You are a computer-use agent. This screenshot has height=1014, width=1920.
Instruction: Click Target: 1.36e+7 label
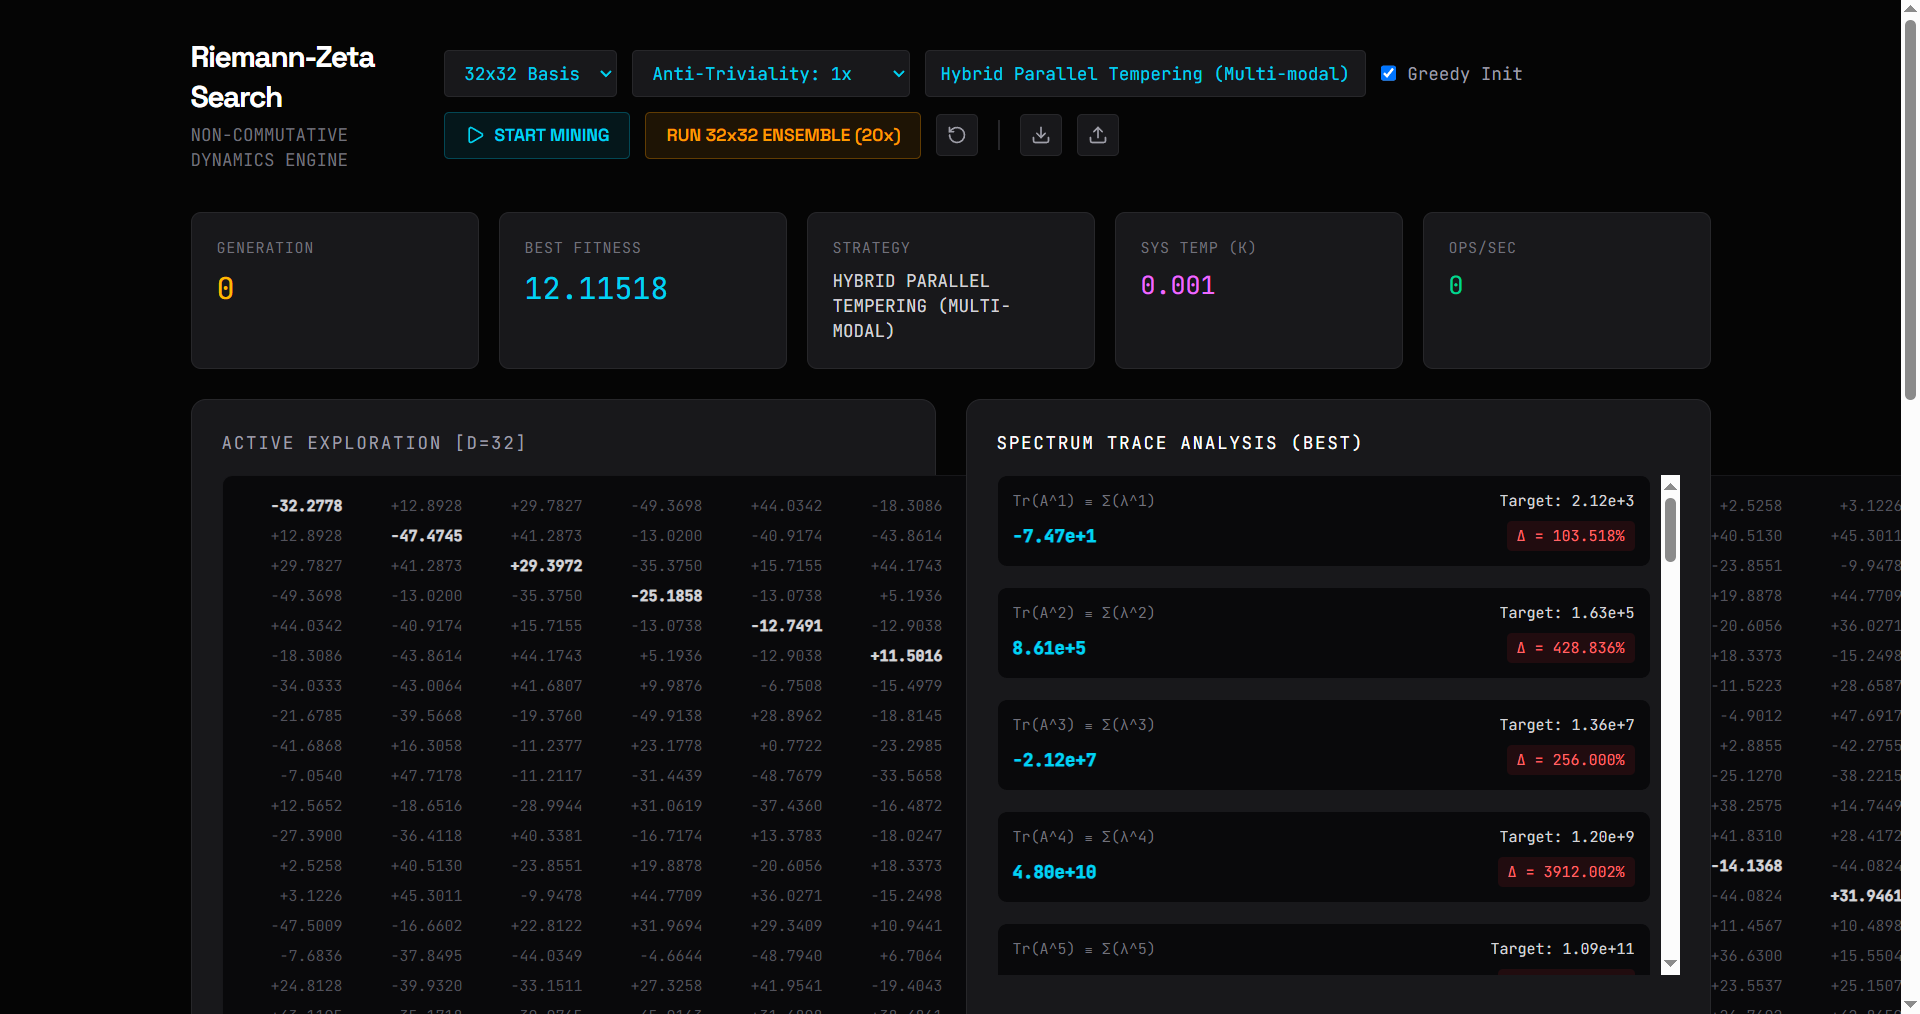pos(1567,725)
